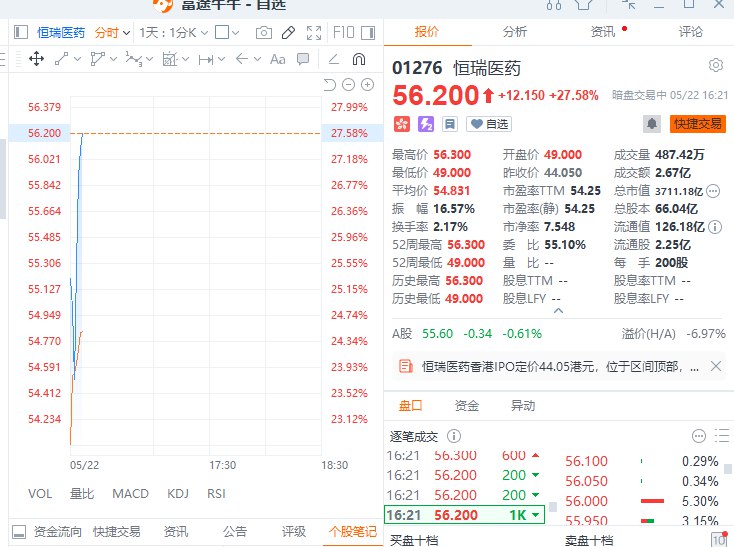
Task: Select the measurement region tool
Action: pos(169,59)
